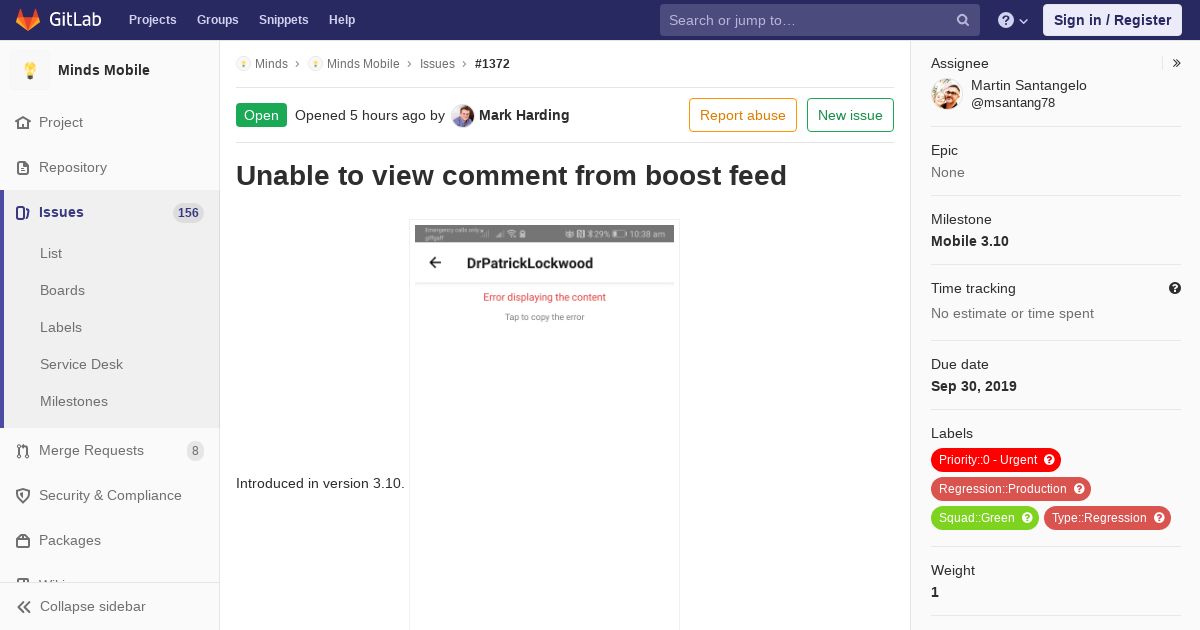Focus the Search or jump to field
The image size is (1200, 630).
coord(820,20)
